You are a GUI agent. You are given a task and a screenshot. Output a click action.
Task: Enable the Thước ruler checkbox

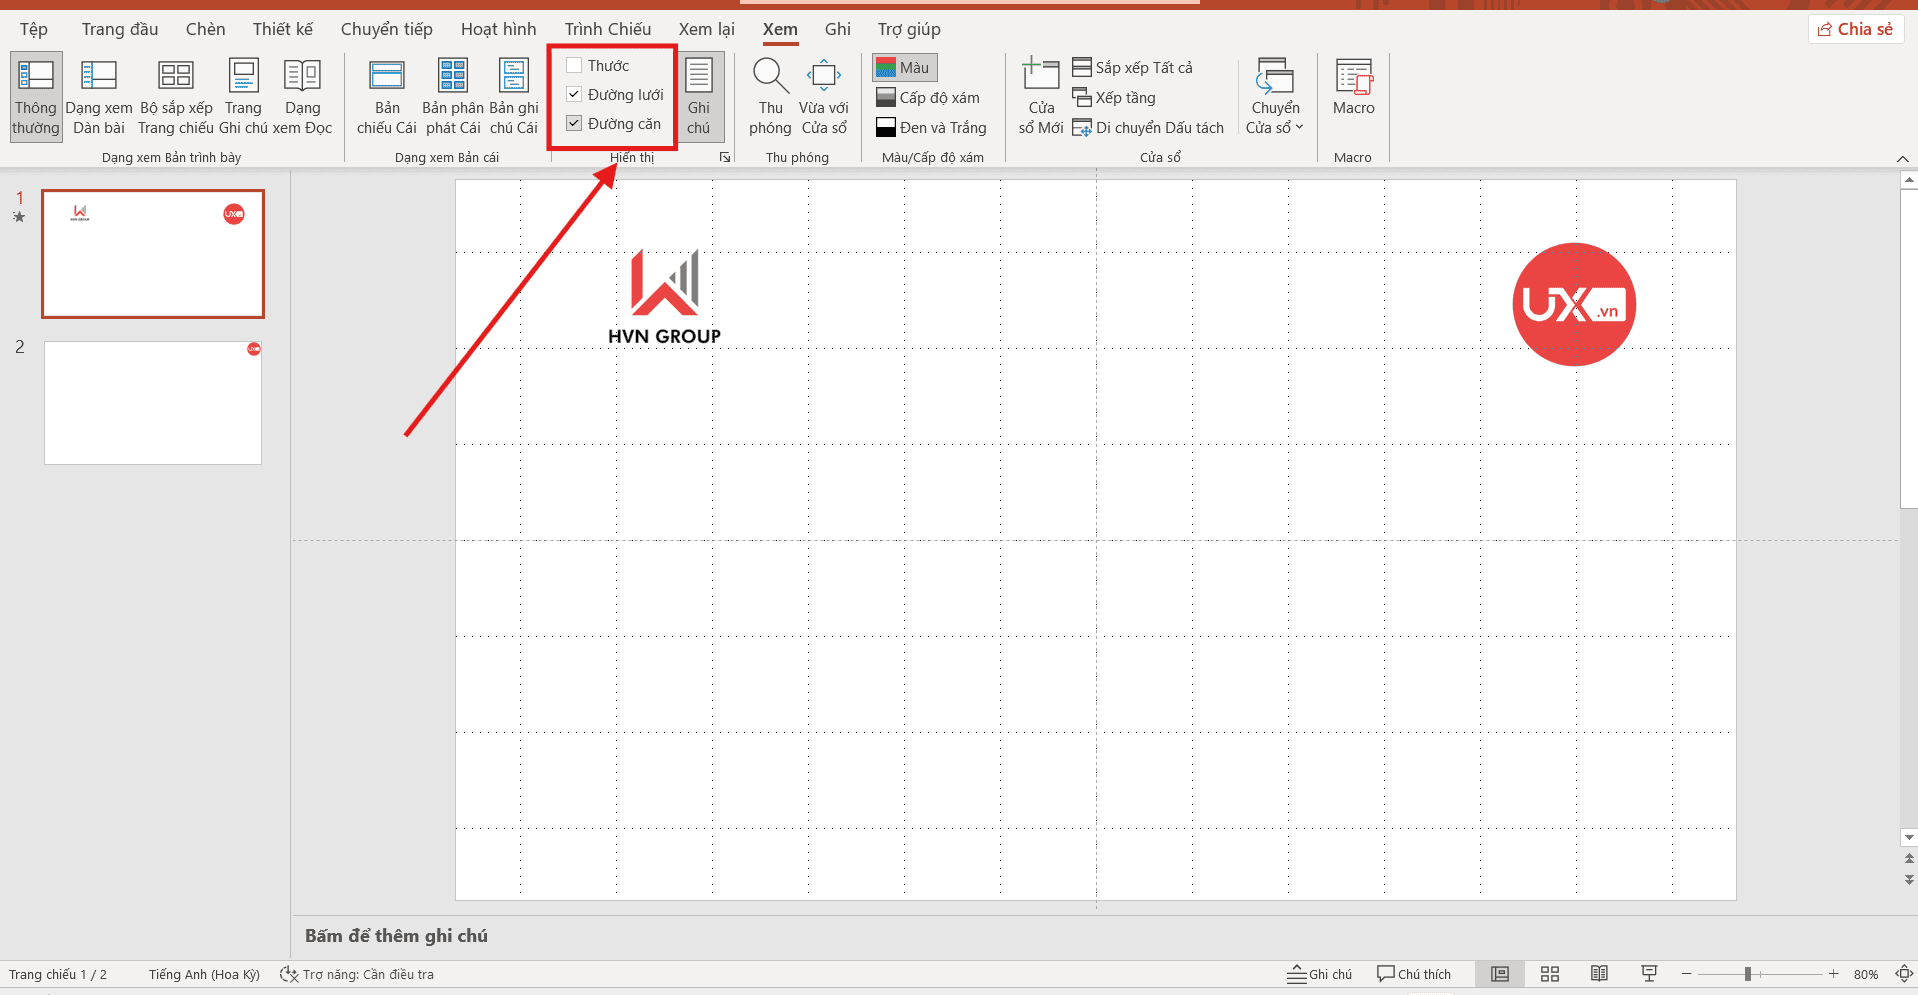(x=574, y=66)
